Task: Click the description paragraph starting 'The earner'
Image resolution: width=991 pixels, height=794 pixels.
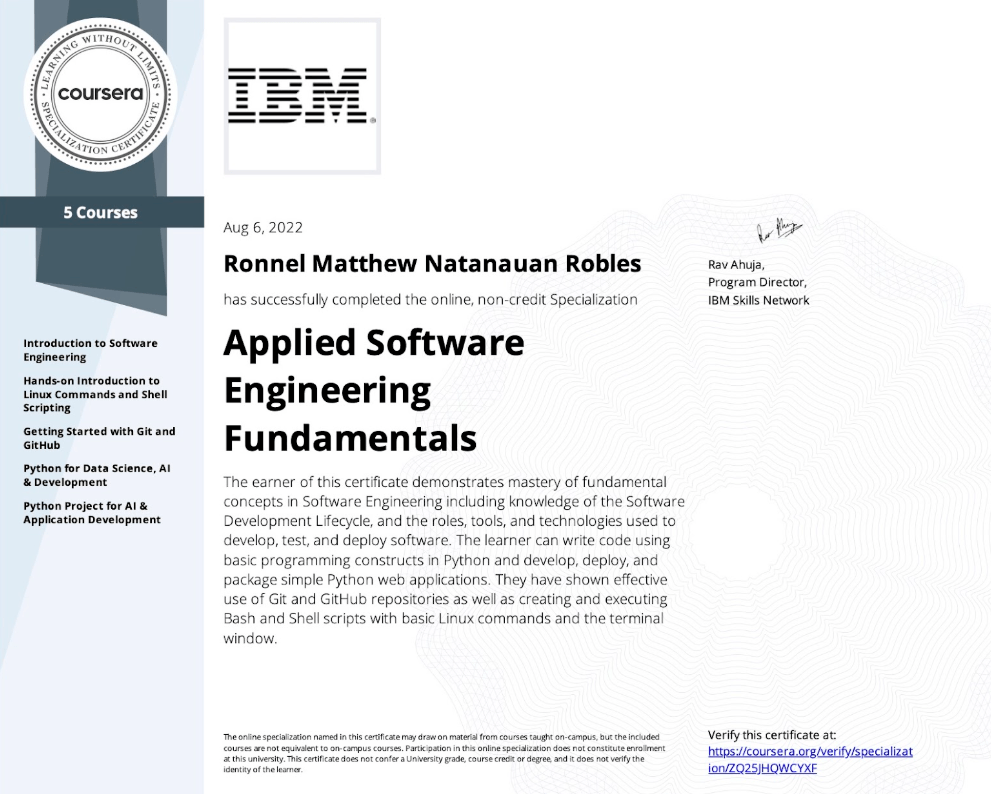Action: pos(454,559)
